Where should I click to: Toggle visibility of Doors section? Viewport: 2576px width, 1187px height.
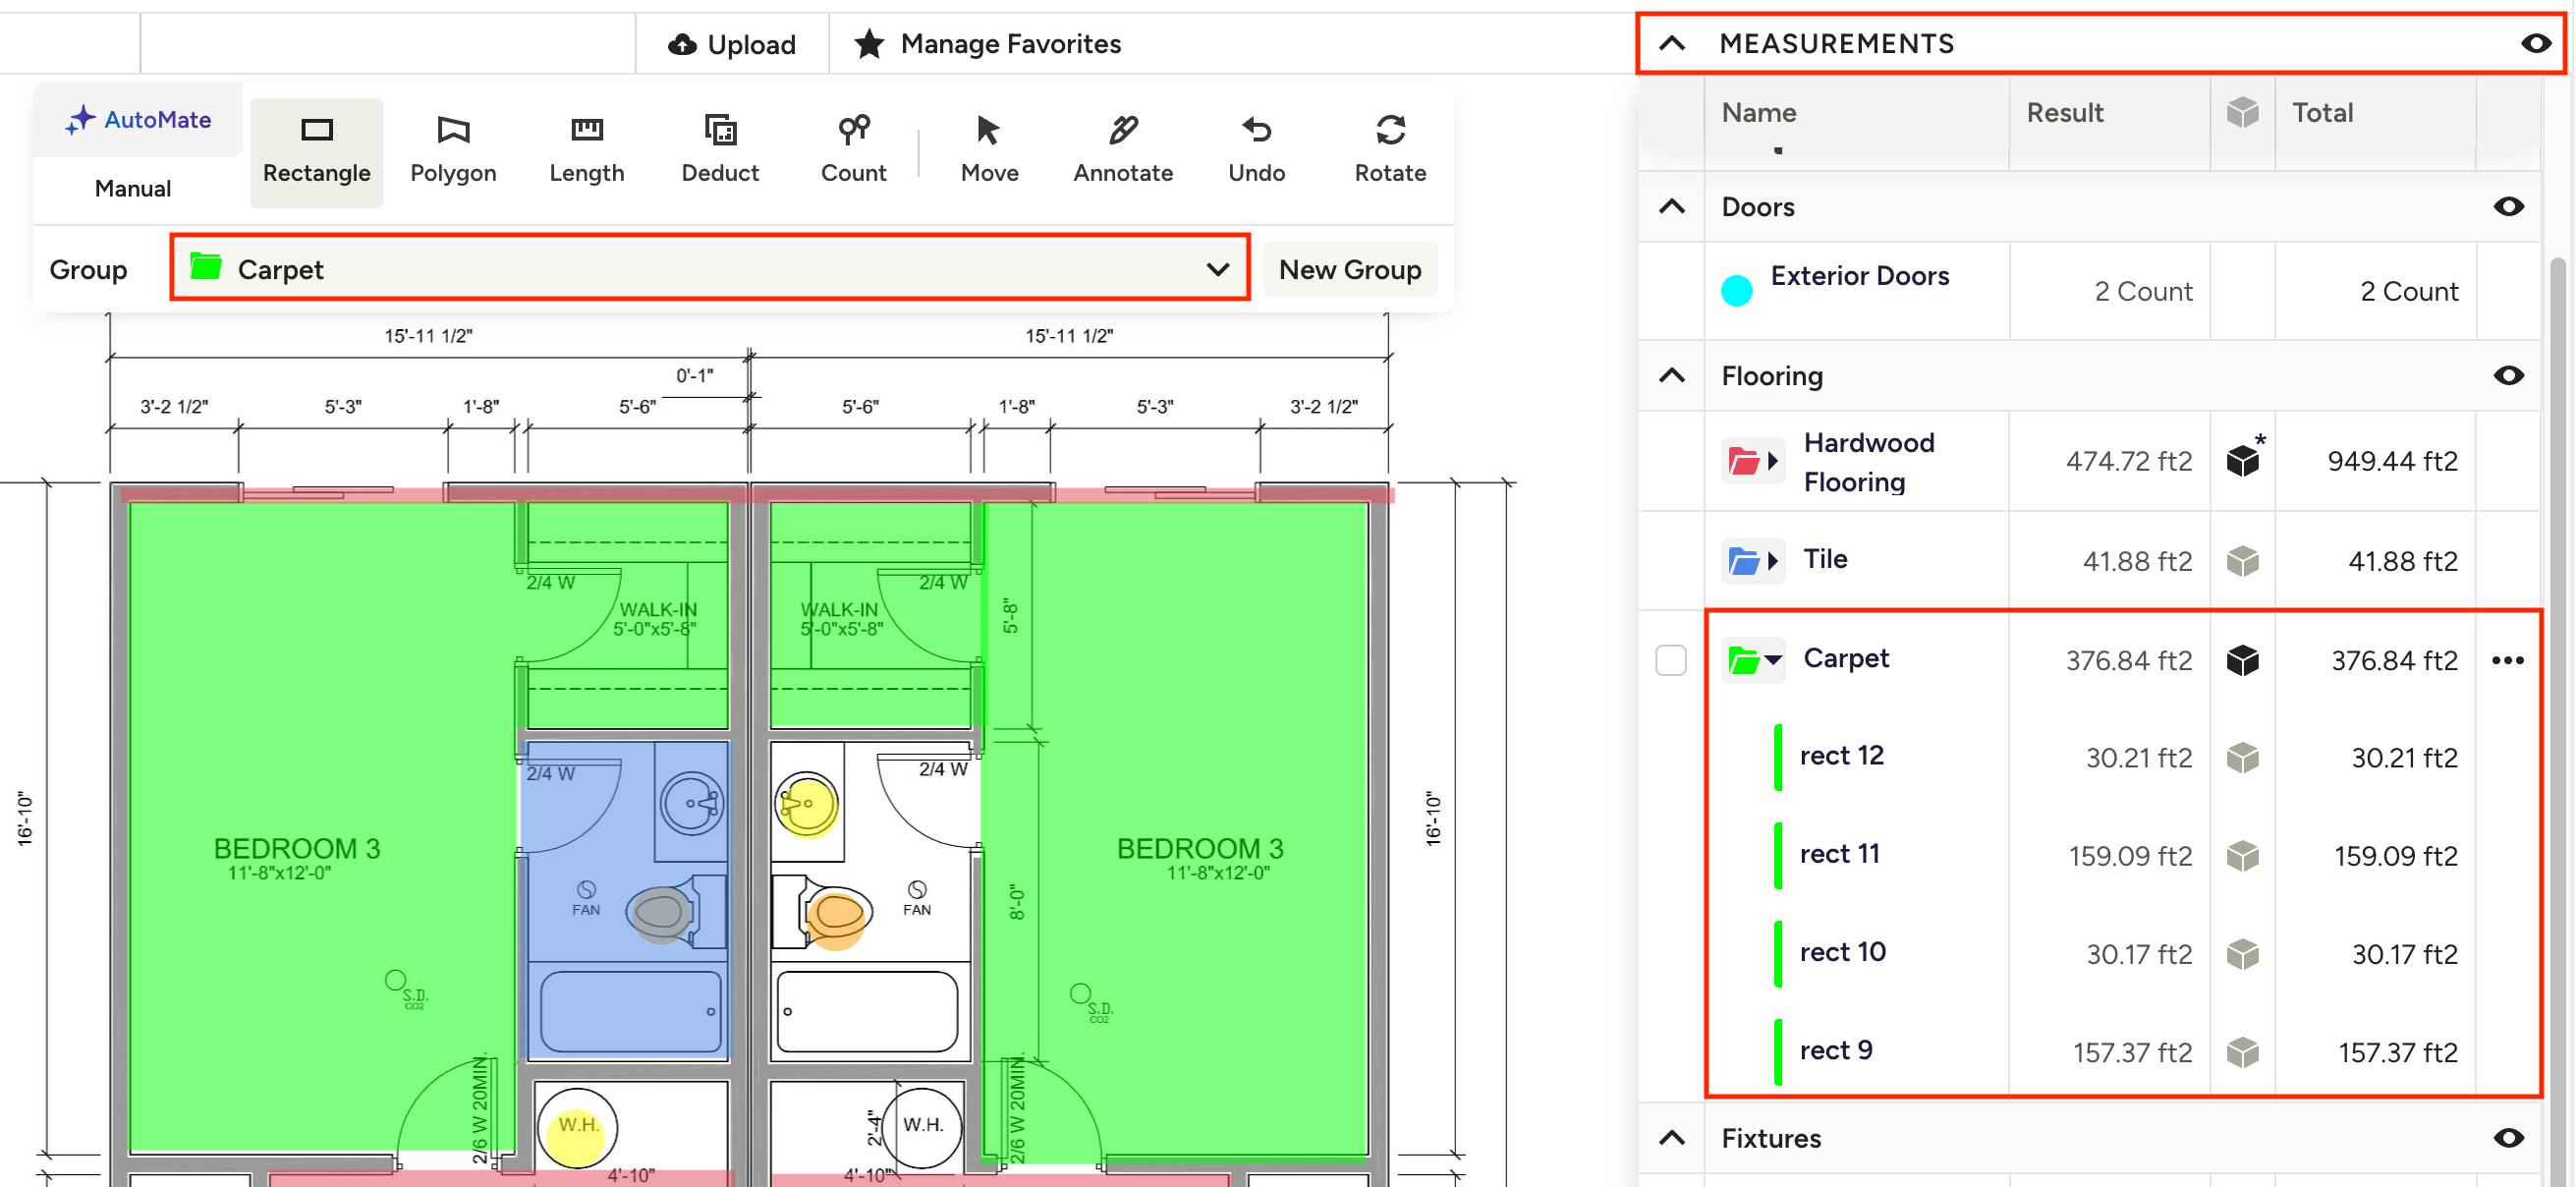[x=2507, y=207]
